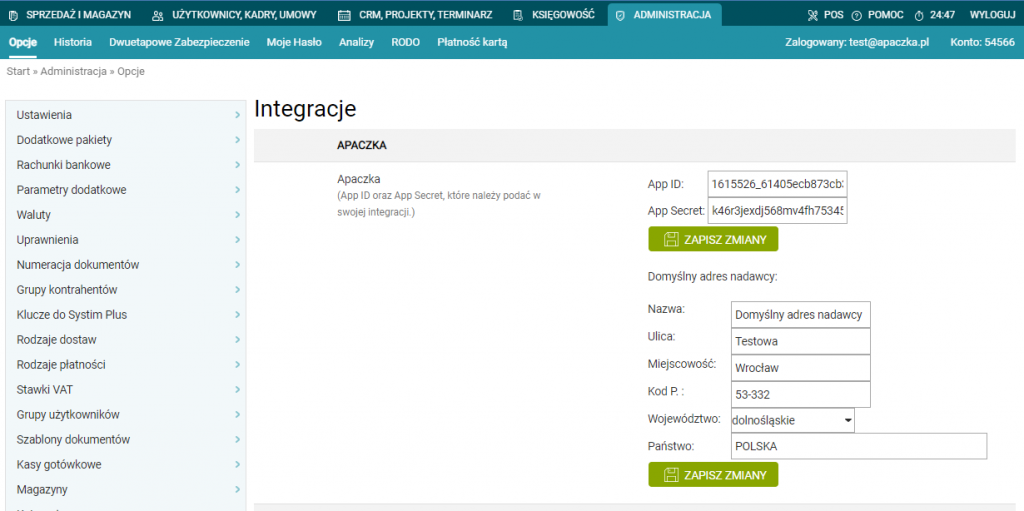The width and height of the screenshot is (1024, 511).
Task: Click the session timer clock icon
Action: [x=919, y=15]
